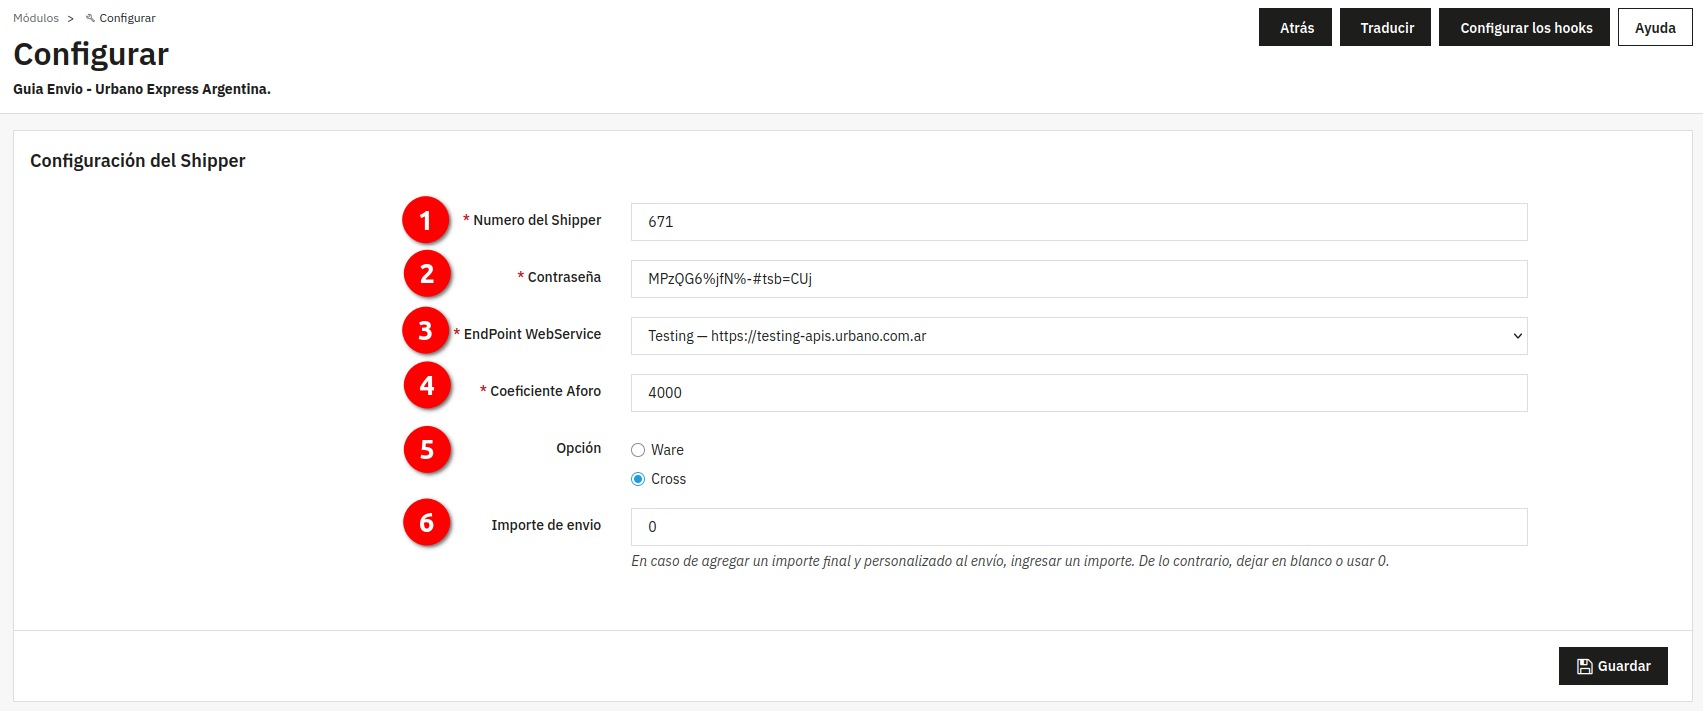This screenshot has height=711, width=1703.
Task: Click the red number 4 step badge
Action: pos(427,386)
